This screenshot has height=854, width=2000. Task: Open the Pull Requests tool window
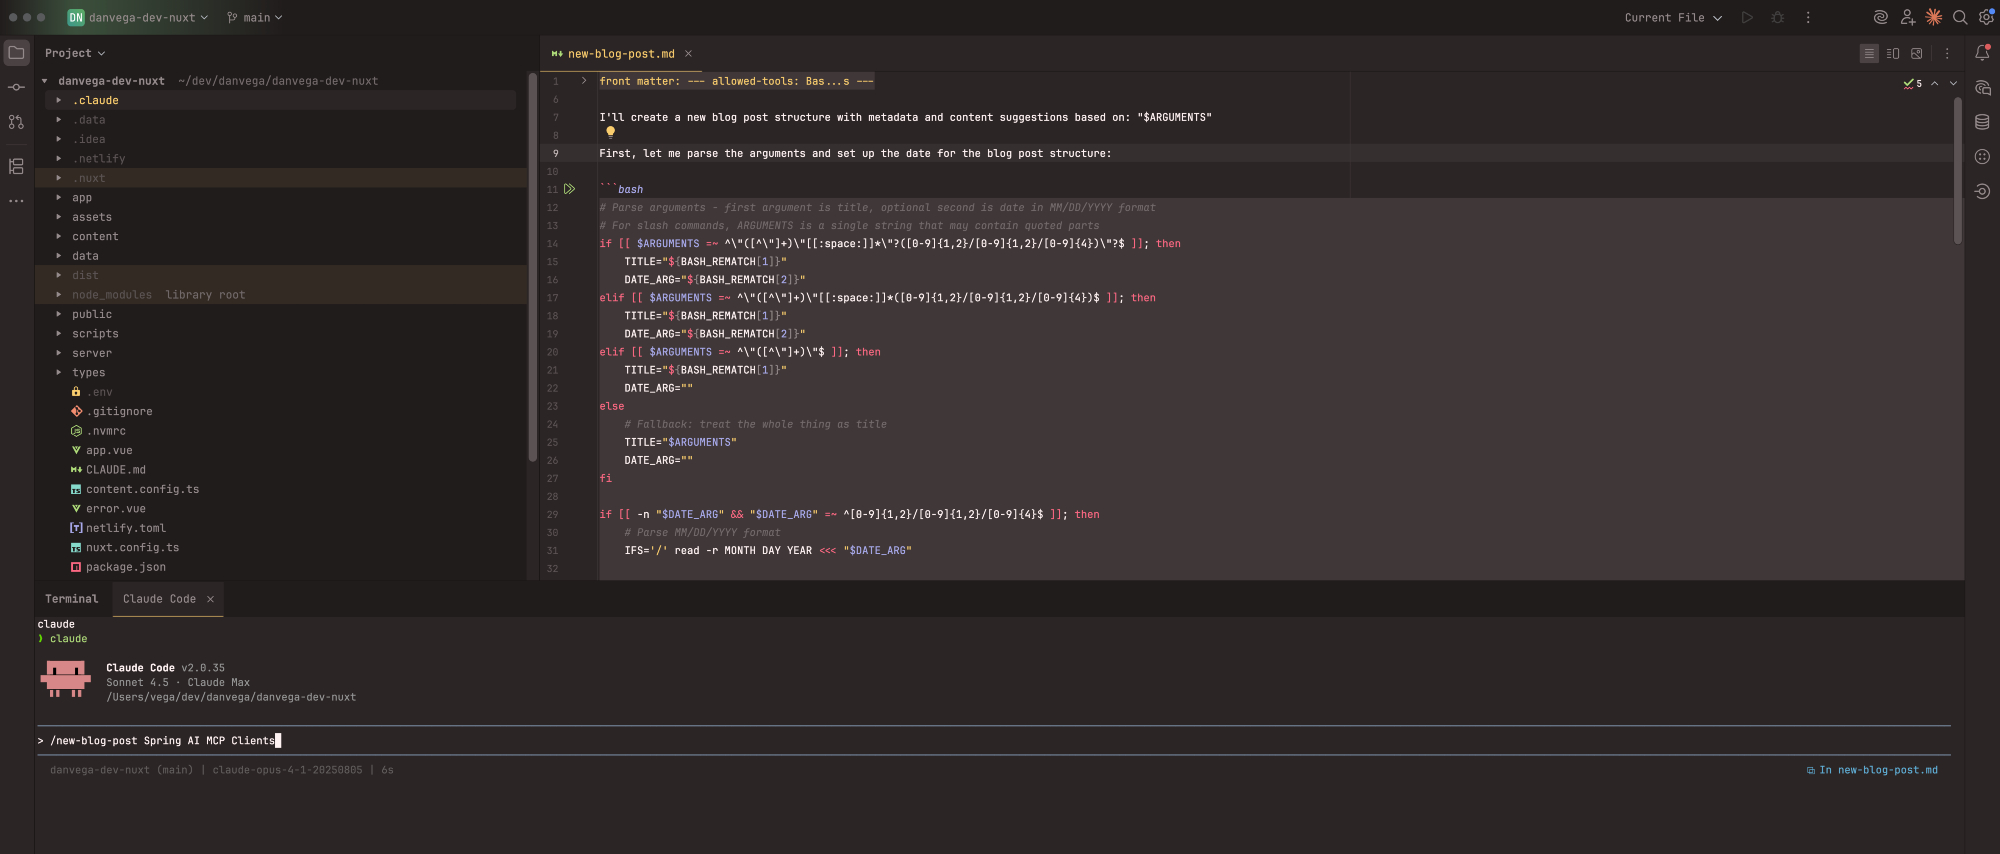[x=16, y=122]
